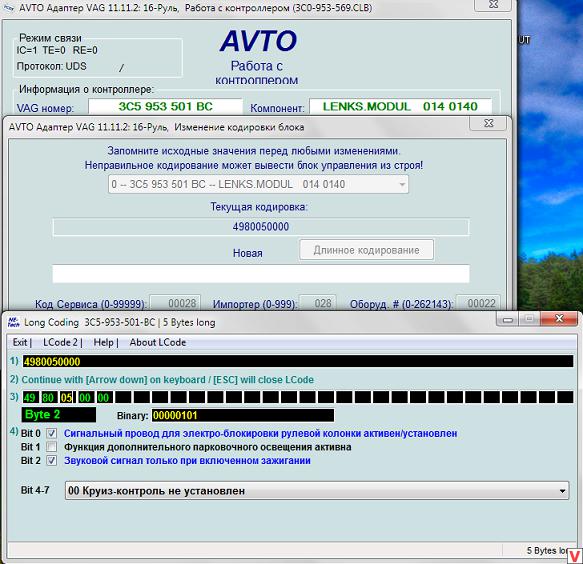
Task: Click the Bit 2 sound signal description text
Action: click(187, 461)
